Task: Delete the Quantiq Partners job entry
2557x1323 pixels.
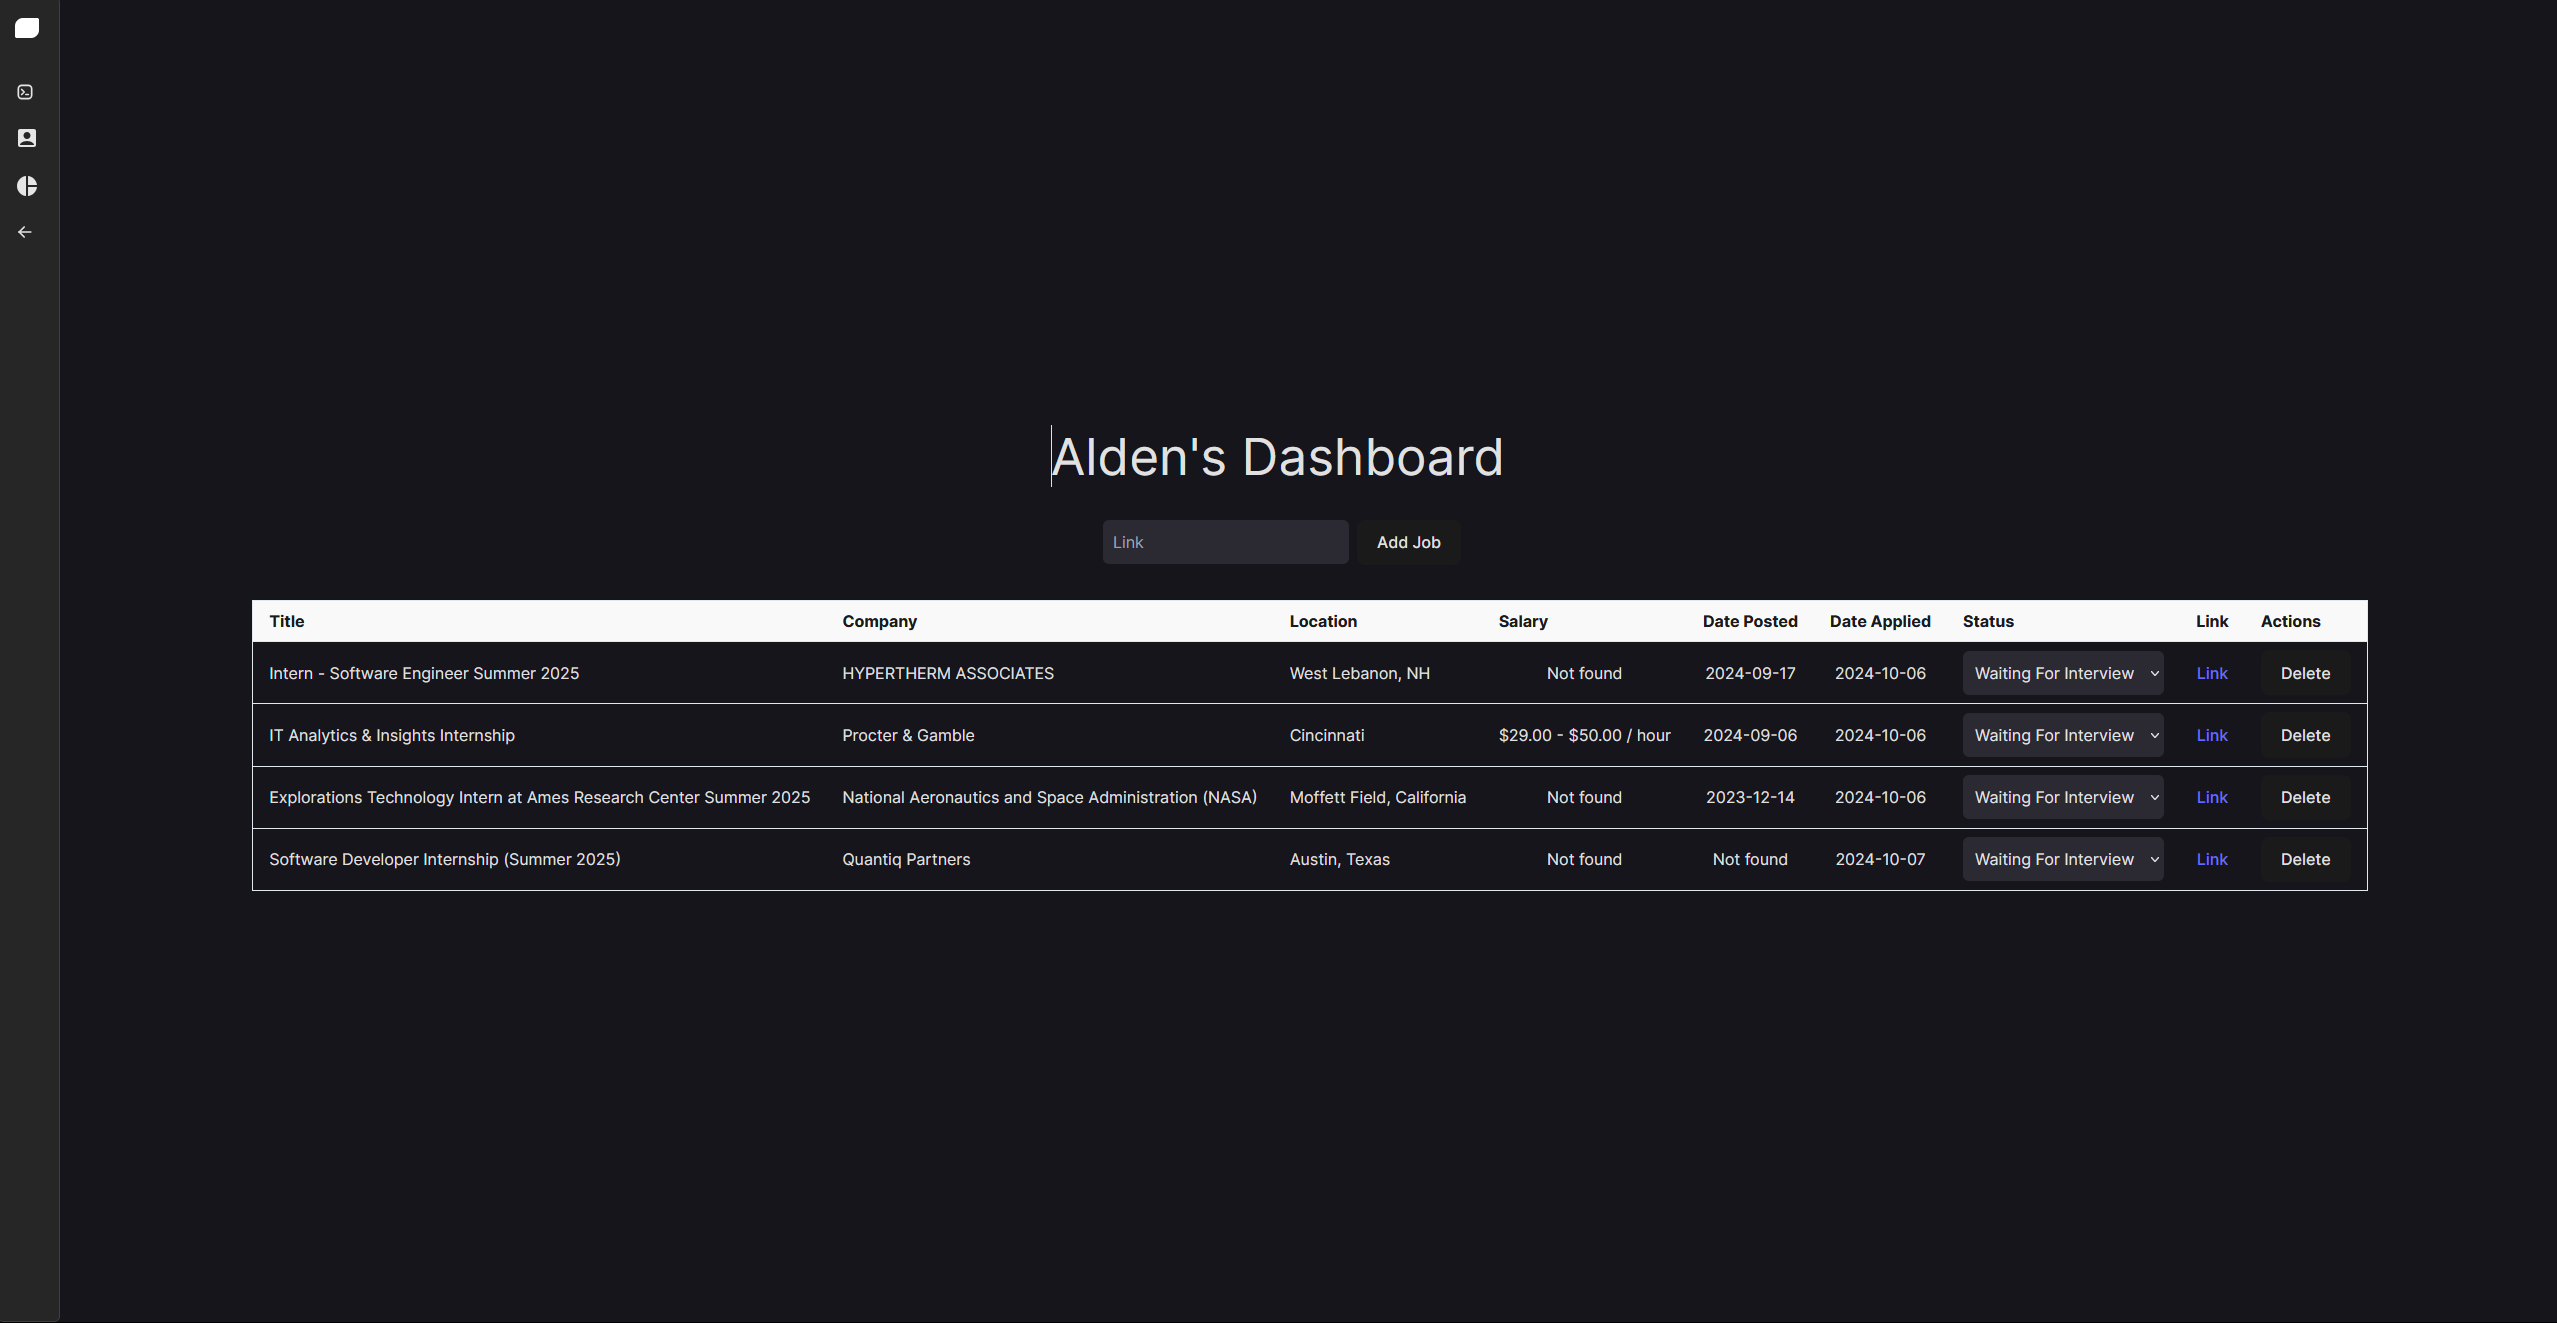Action: pos(2305,859)
